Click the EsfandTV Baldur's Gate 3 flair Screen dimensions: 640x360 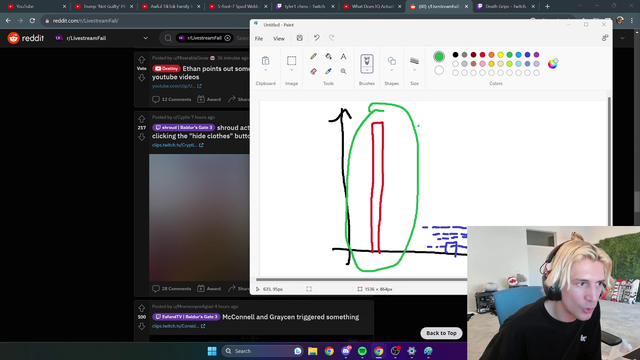pos(186,317)
